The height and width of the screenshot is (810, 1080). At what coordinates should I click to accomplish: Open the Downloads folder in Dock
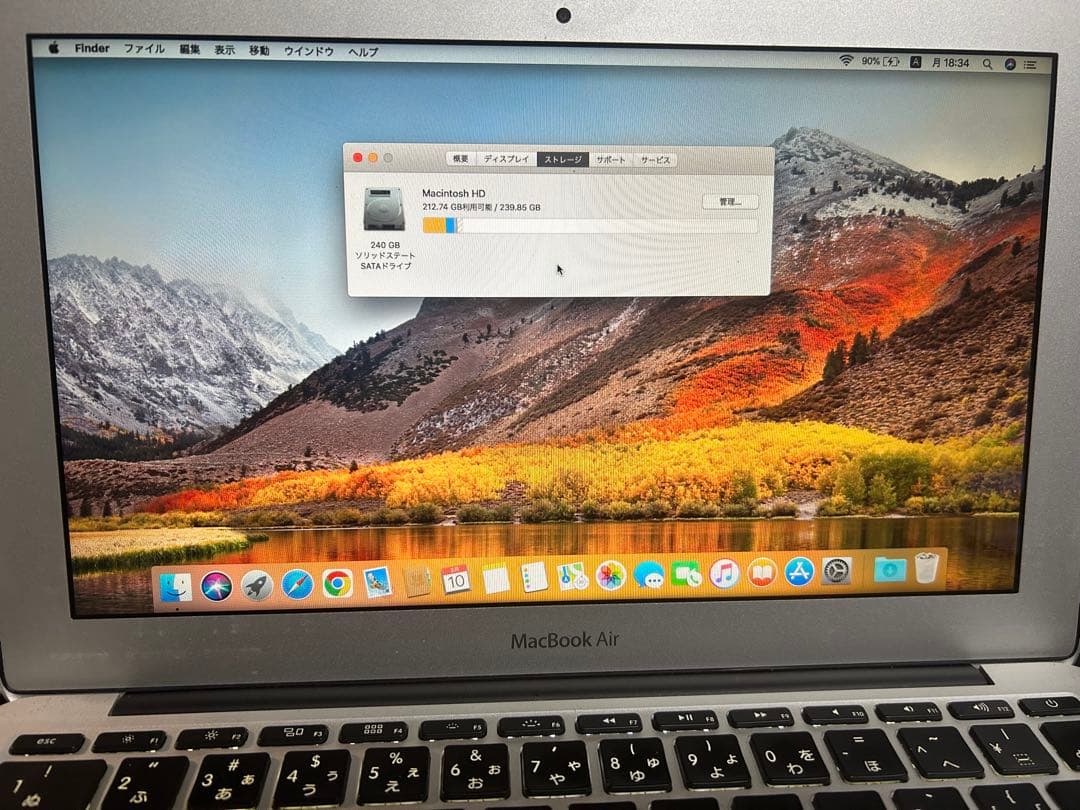(x=889, y=570)
